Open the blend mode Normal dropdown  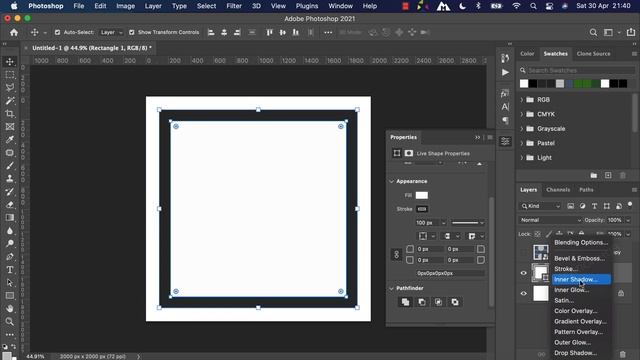(550, 220)
